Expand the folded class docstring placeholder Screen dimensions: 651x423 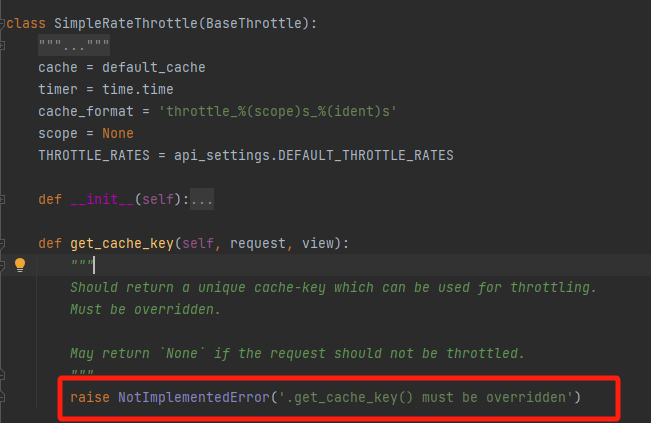point(74,45)
